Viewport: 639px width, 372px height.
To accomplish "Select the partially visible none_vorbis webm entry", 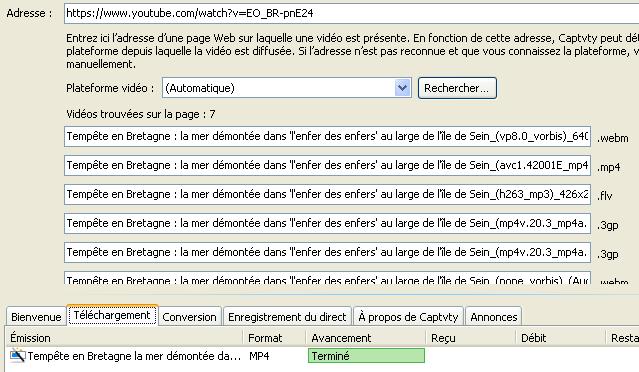I will pos(327,278).
